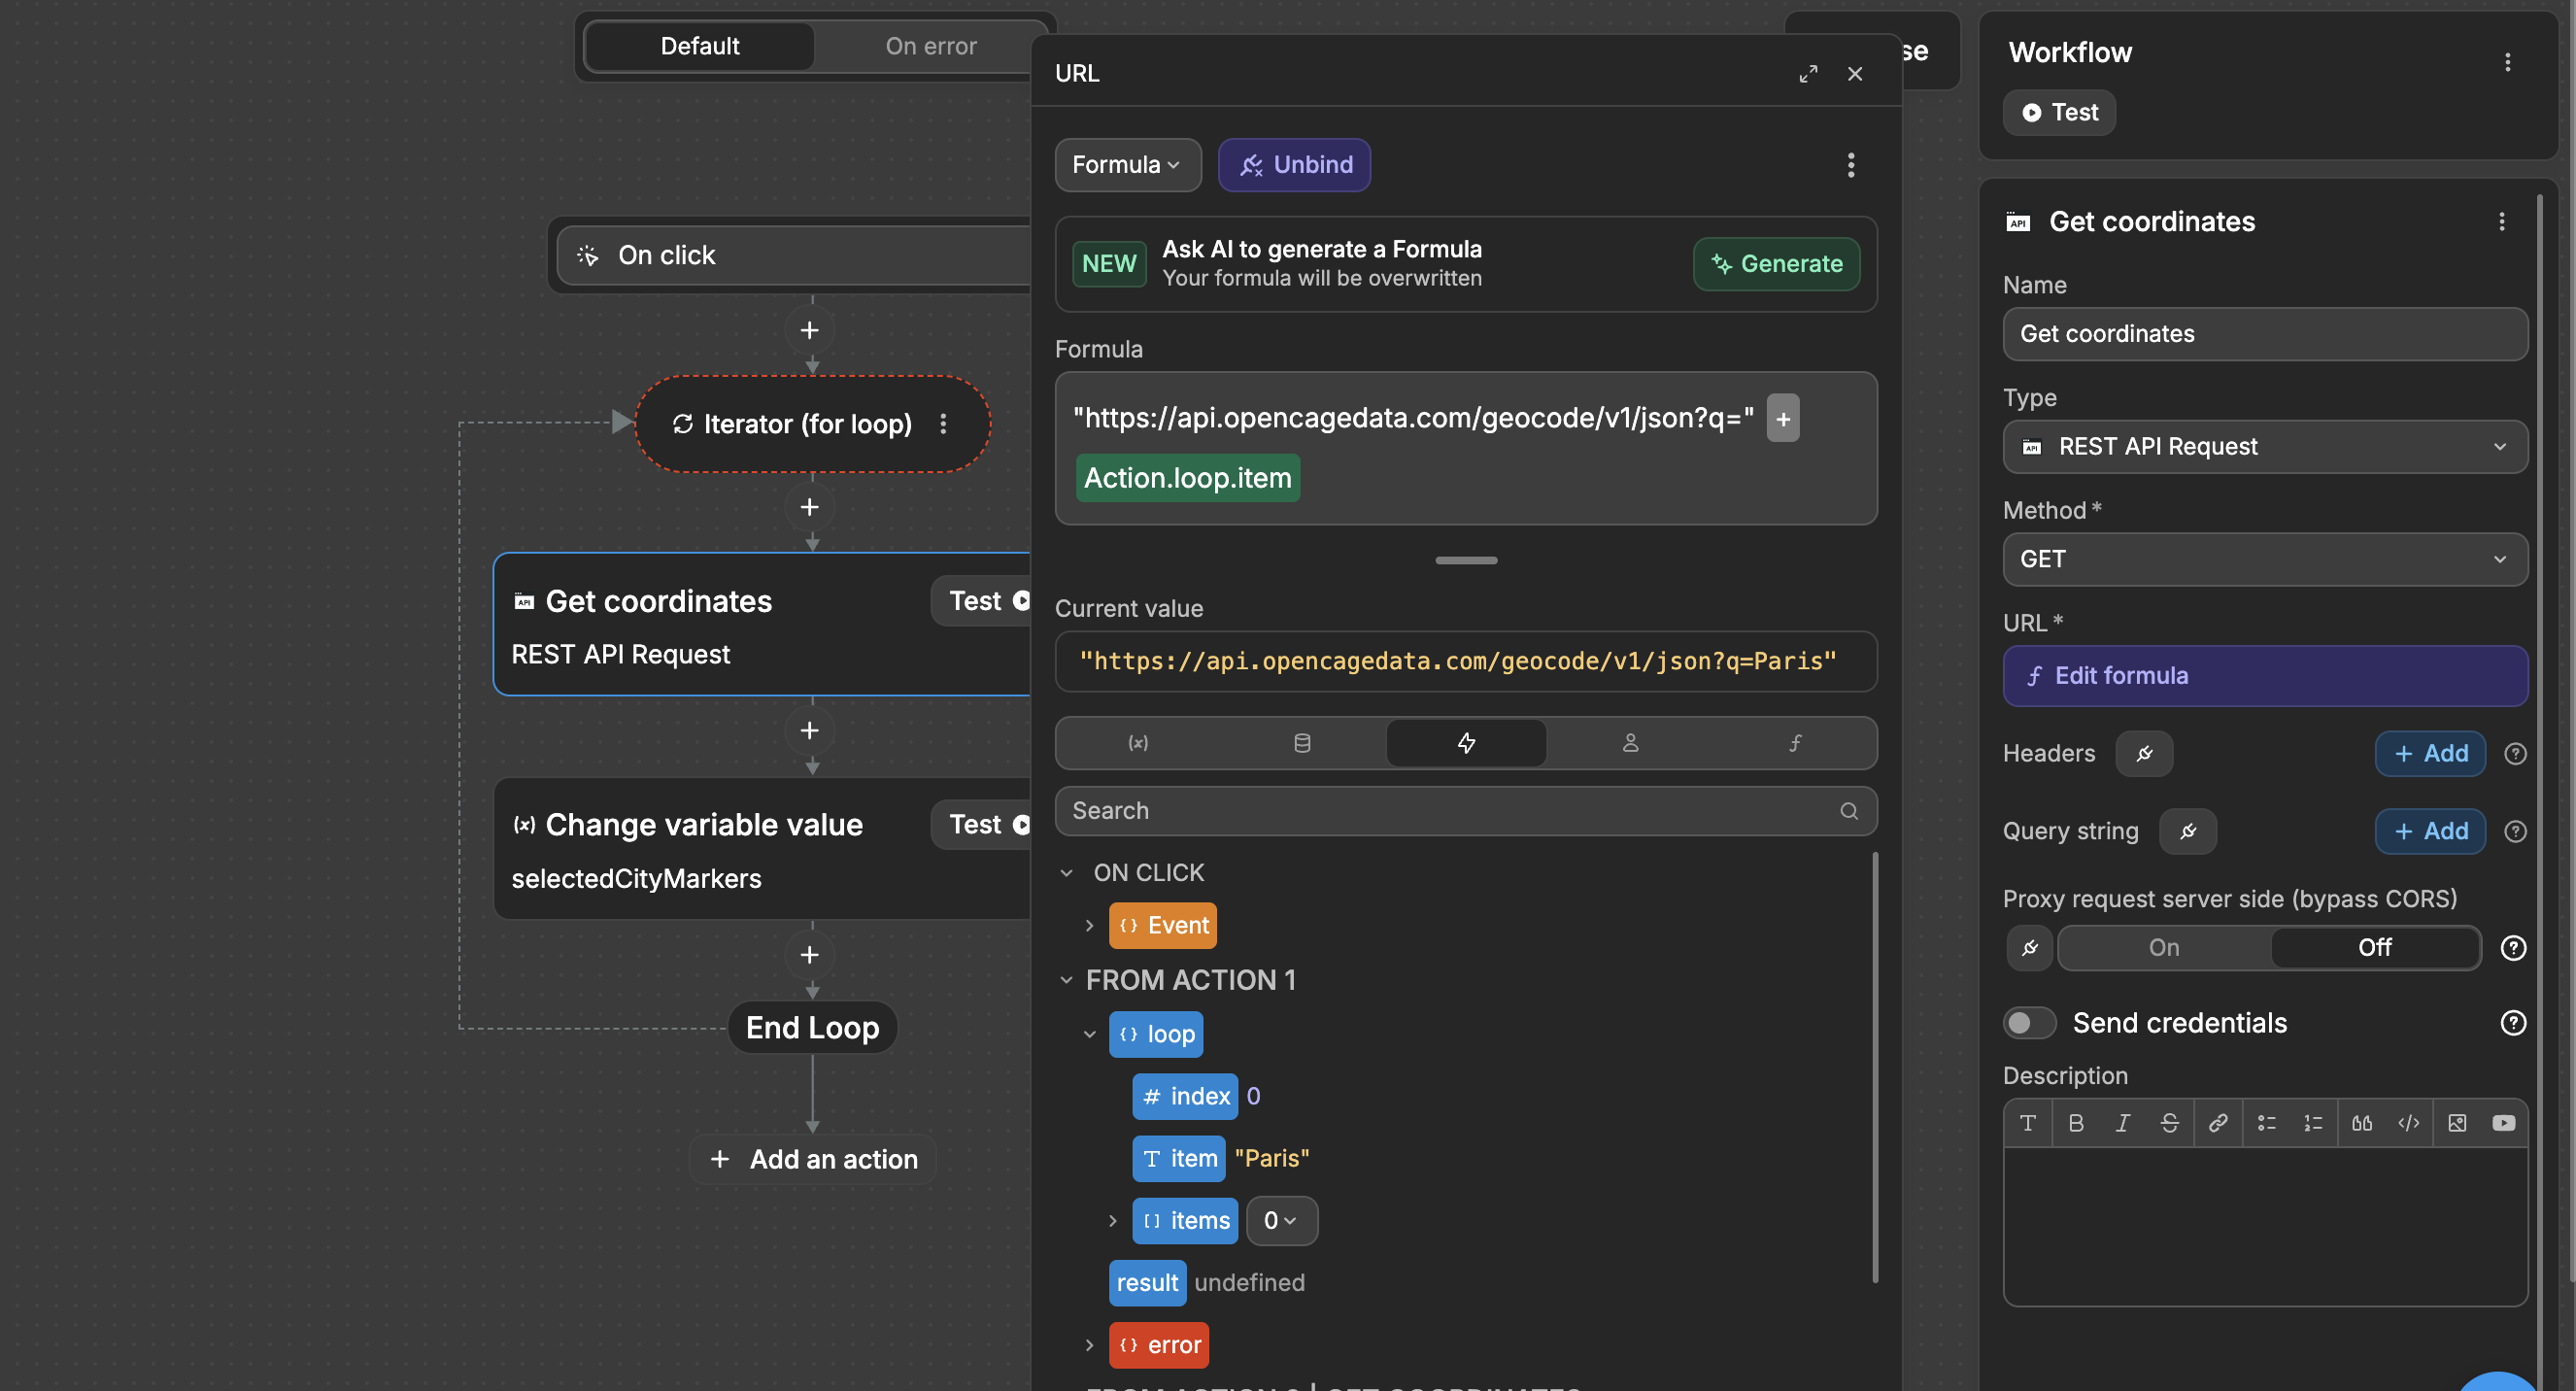This screenshot has width=2576, height=1391.
Task: Insert a YouTube video in the description toolbar
Action: (x=2503, y=1123)
